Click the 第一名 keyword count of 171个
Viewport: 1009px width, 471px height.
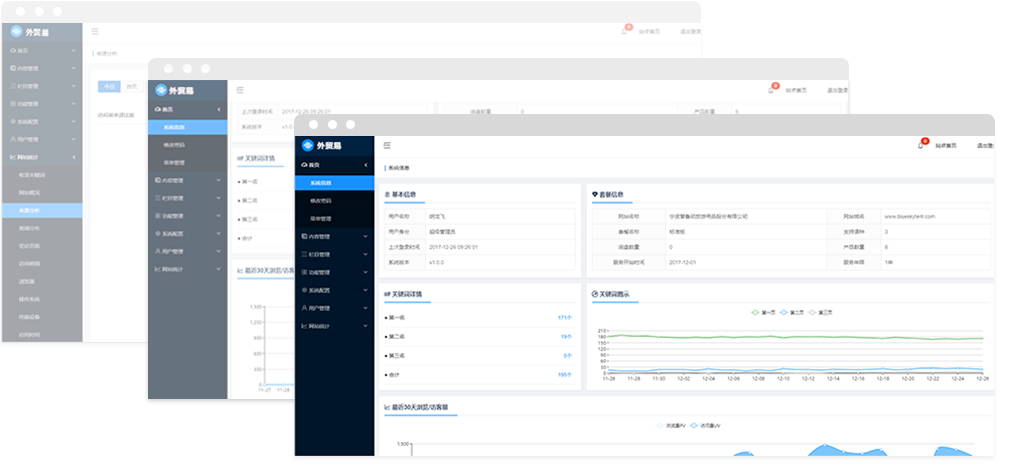click(x=564, y=317)
